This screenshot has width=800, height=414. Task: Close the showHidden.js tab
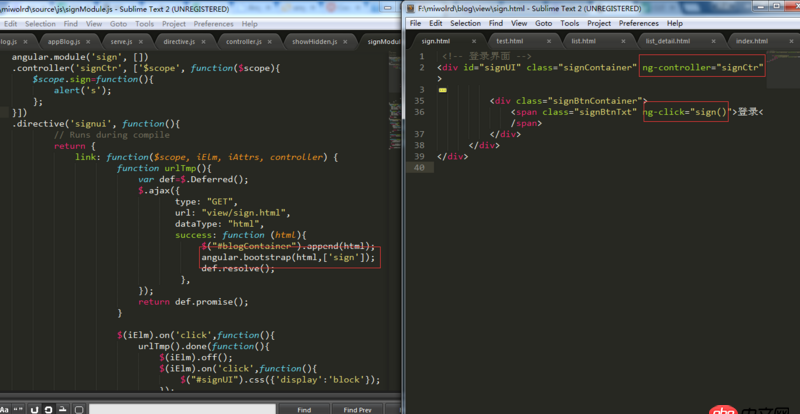(346, 42)
